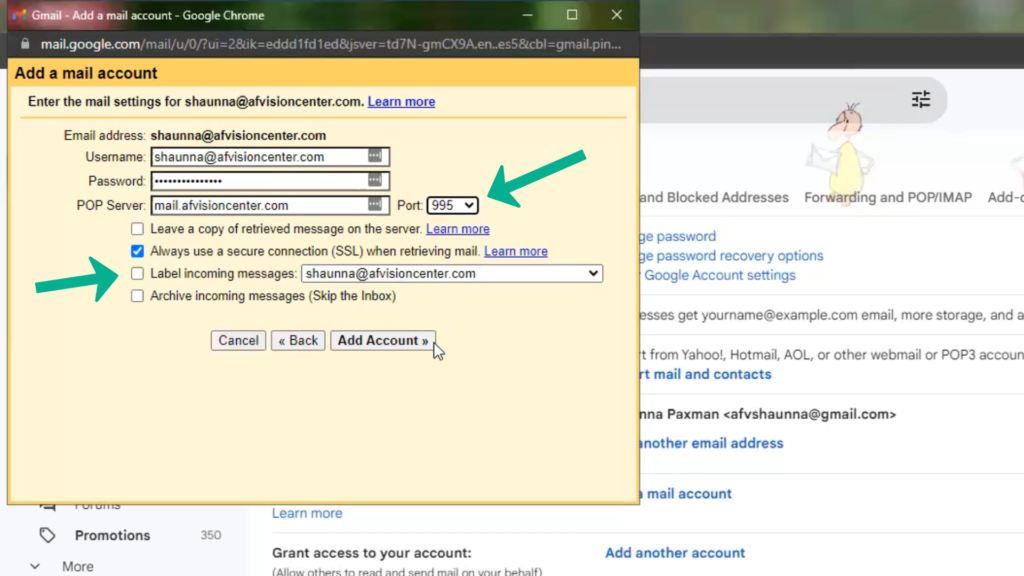Enable leave a copy on server checkbox
Screen dimensions: 1024x576
click(137, 229)
